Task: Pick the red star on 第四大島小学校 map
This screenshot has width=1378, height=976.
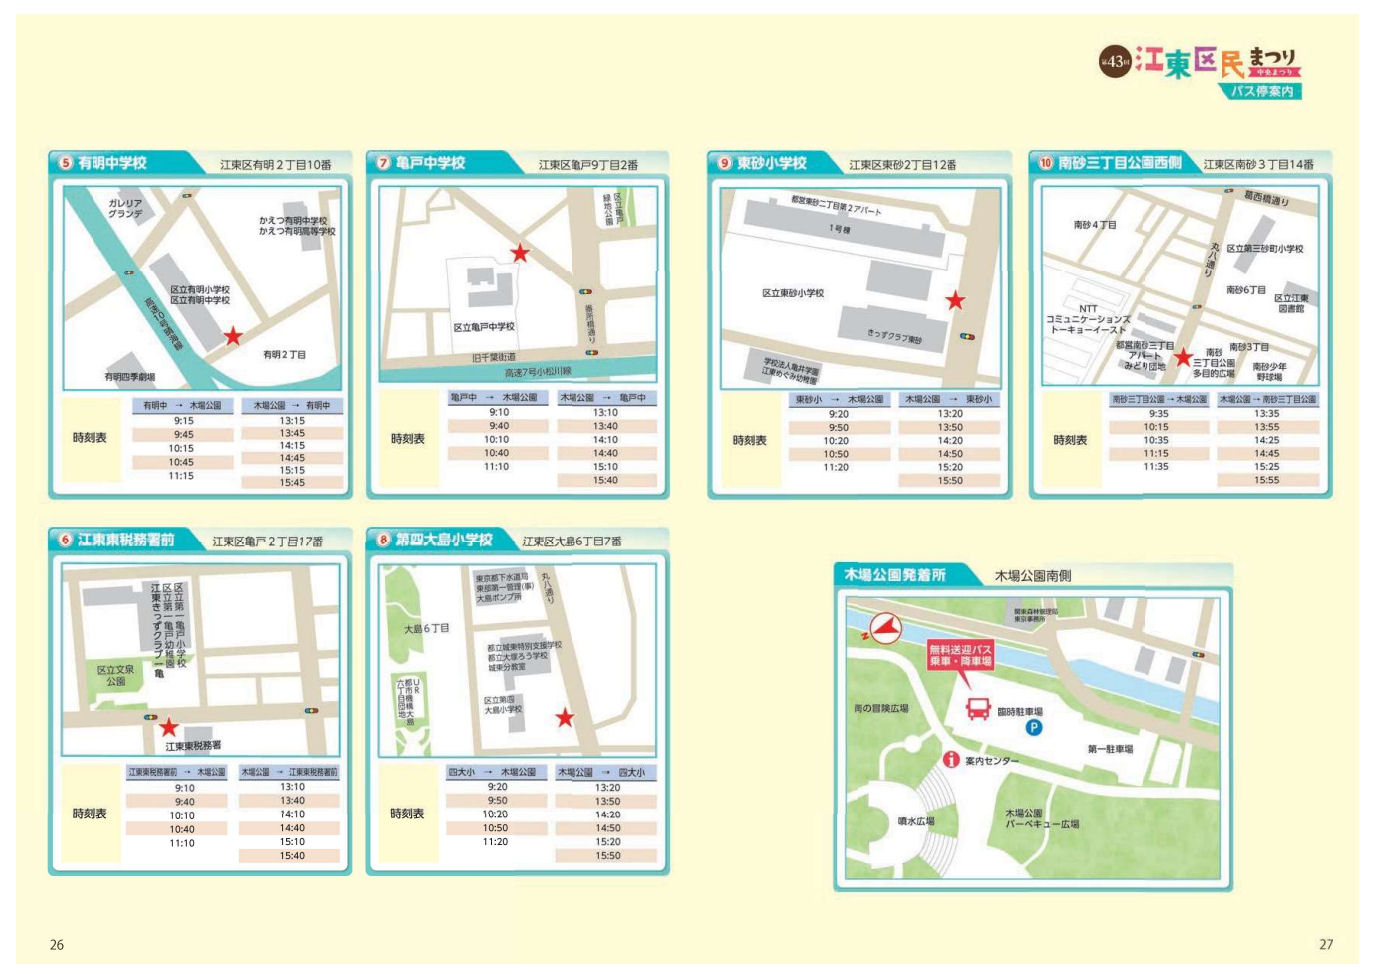Action: pos(565,717)
